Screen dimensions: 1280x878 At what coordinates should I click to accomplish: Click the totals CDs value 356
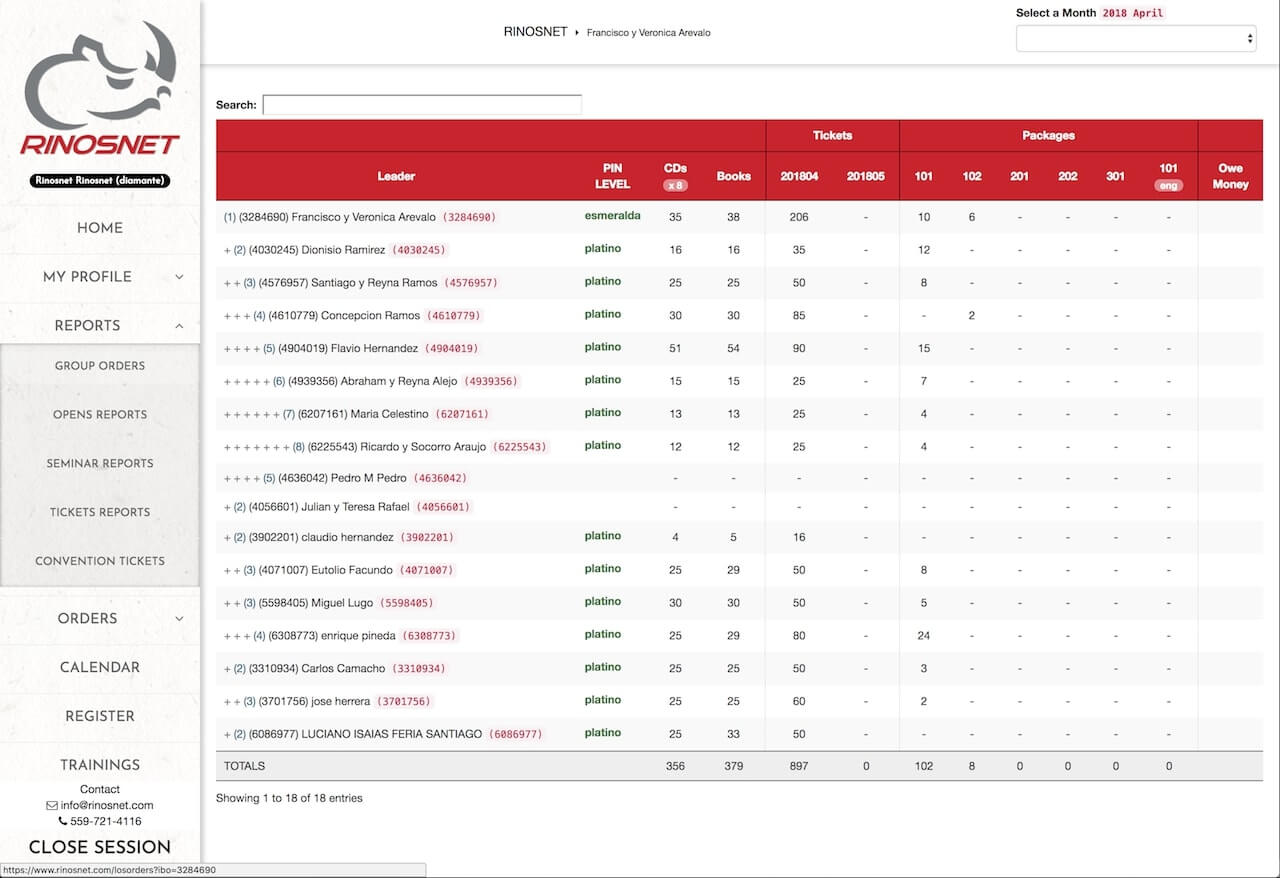click(675, 766)
